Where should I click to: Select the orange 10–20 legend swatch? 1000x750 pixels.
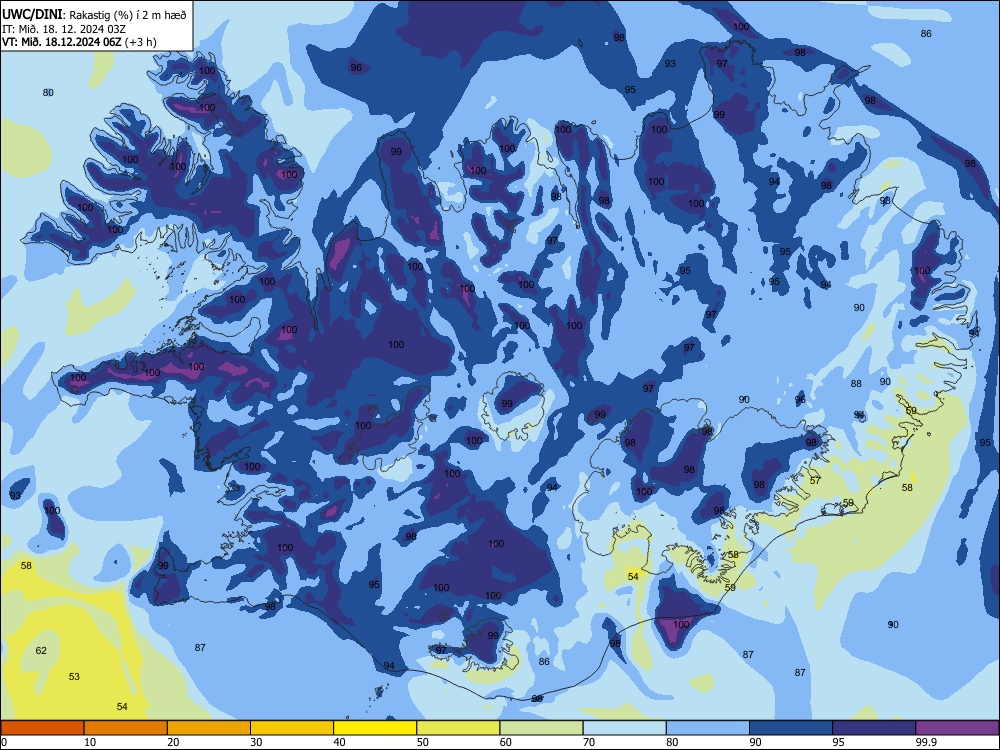tap(126, 728)
